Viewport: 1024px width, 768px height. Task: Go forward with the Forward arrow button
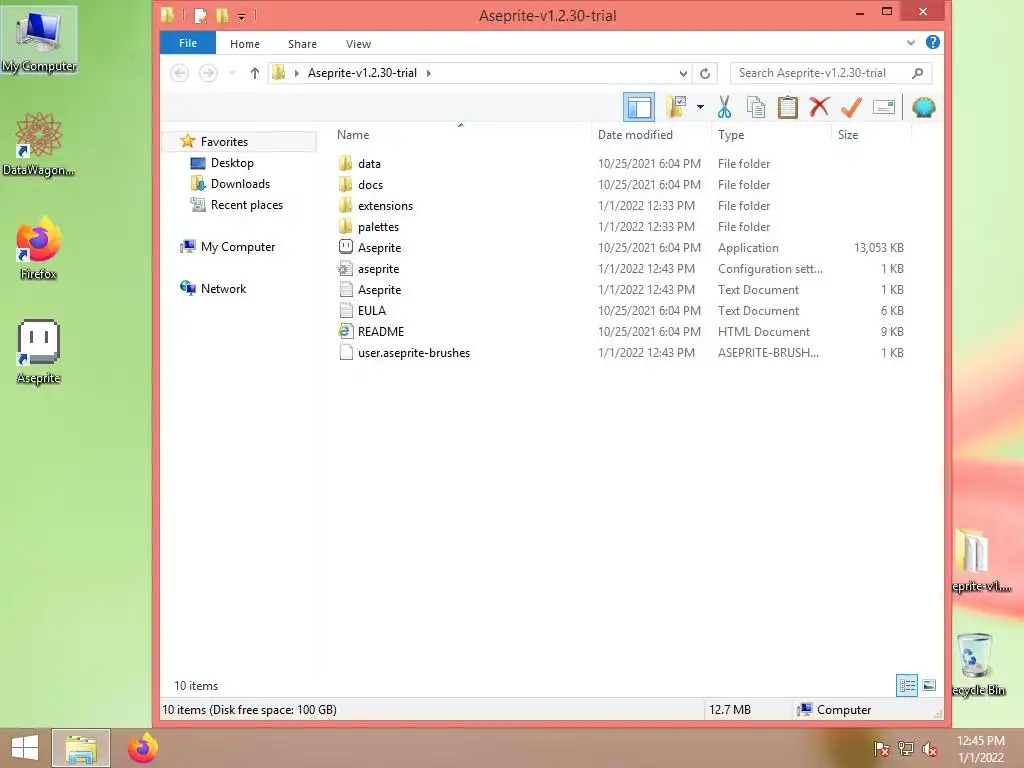click(208, 73)
